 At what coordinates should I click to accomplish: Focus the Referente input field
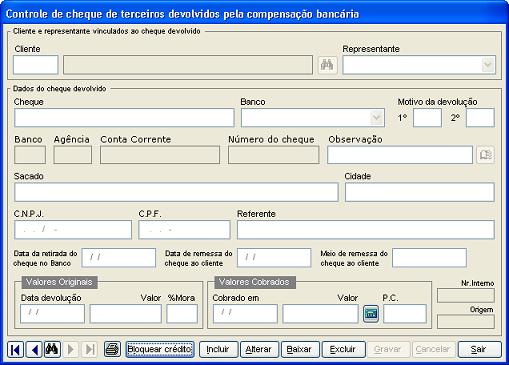[365, 229]
